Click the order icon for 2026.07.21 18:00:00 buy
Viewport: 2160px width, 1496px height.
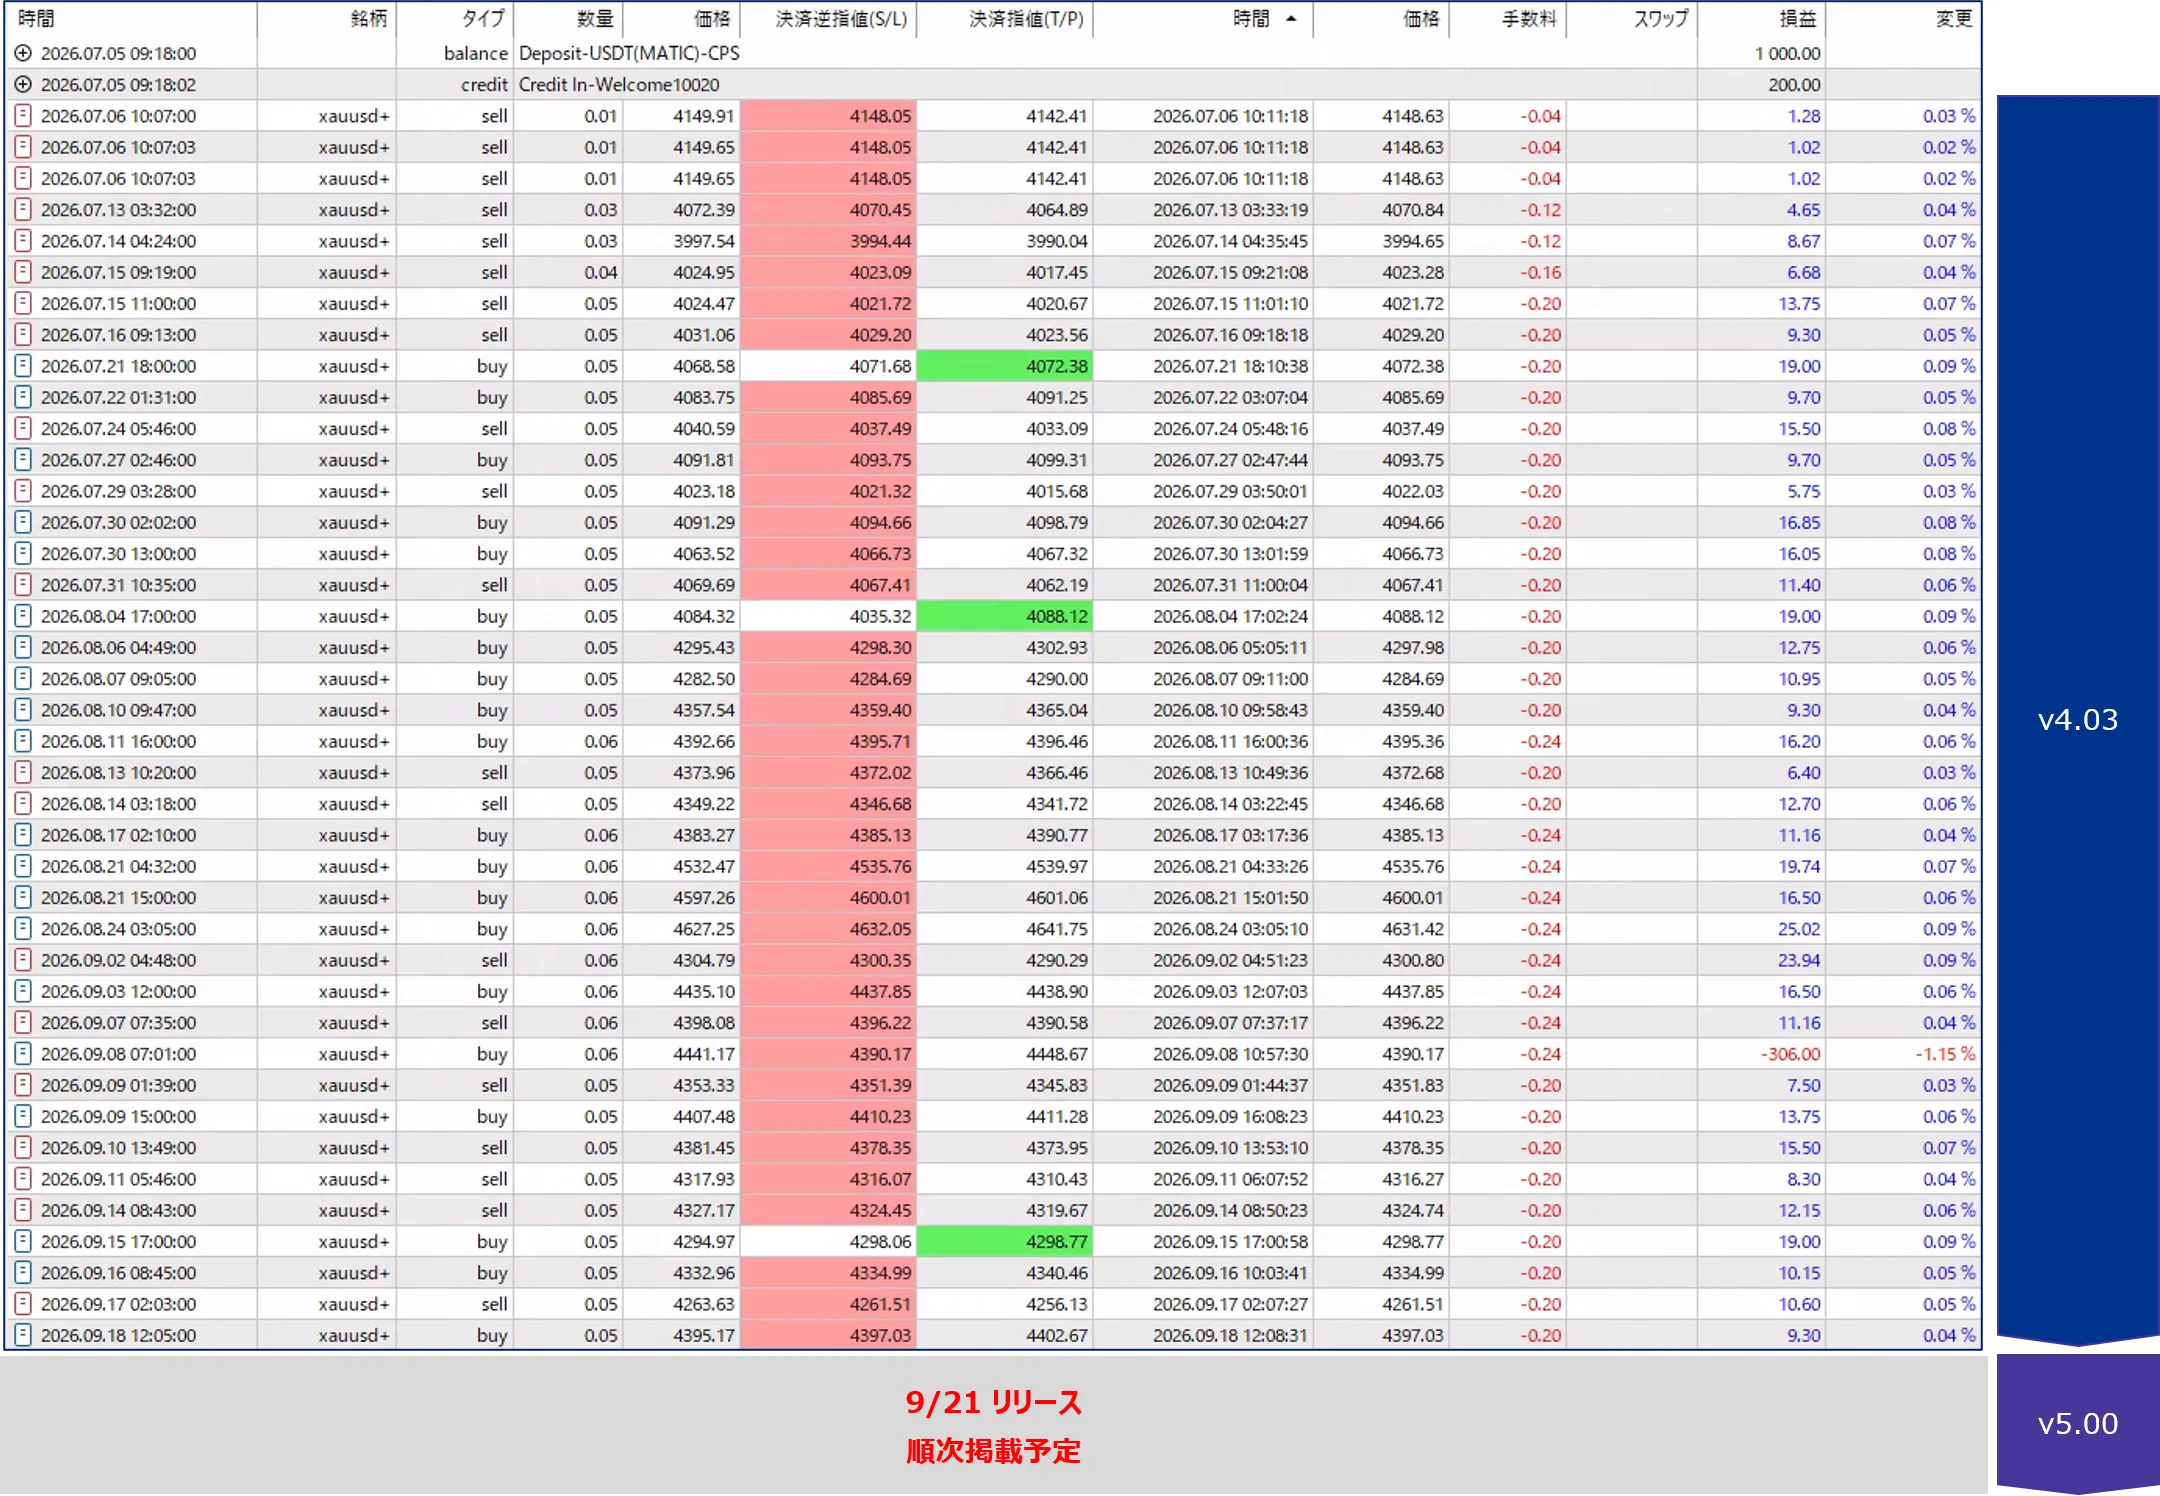point(23,366)
